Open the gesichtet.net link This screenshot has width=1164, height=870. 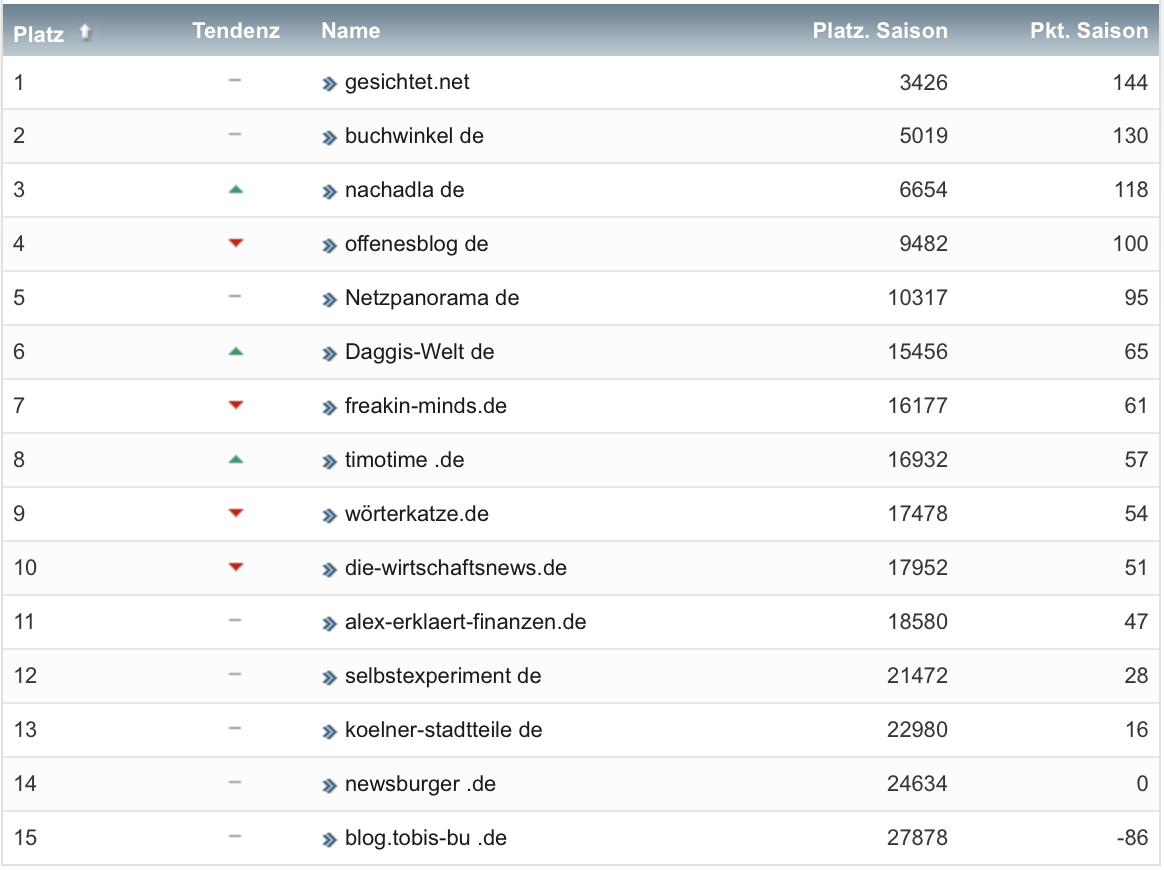pyautogui.click(x=407, y=82)
